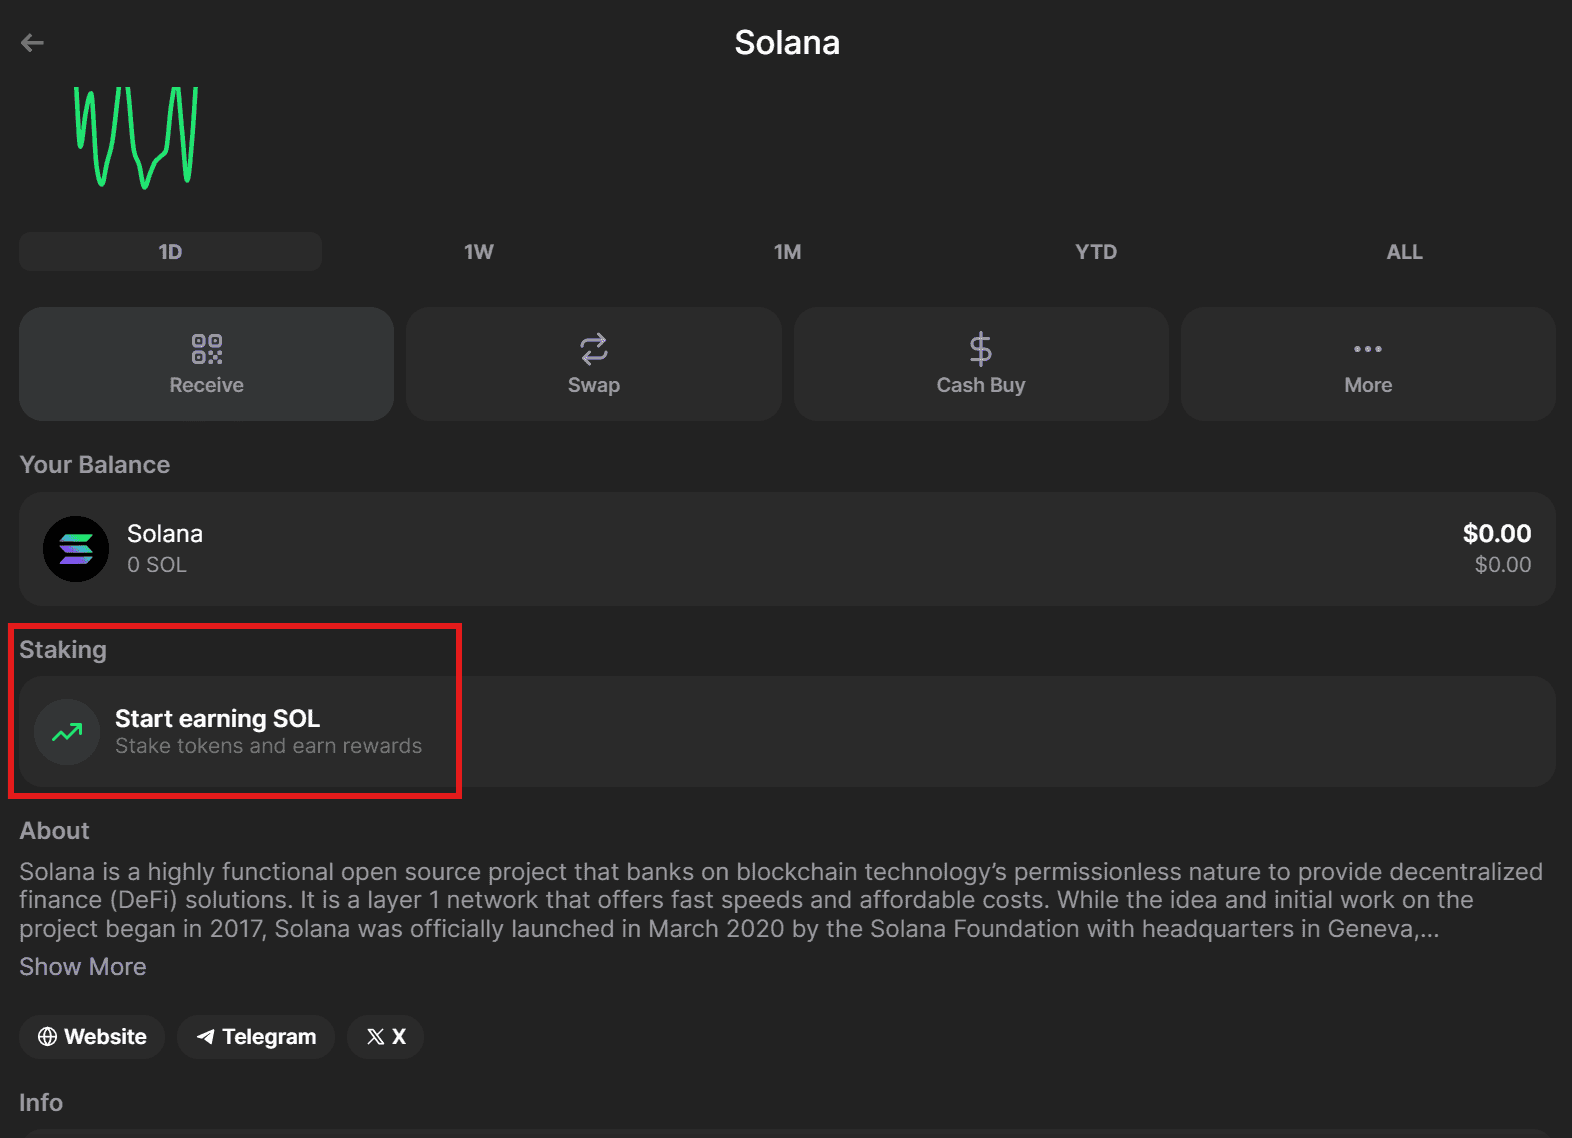Select the YTD chart range
Viewport: 1572px width, 1138px height.
[1096, 252]
